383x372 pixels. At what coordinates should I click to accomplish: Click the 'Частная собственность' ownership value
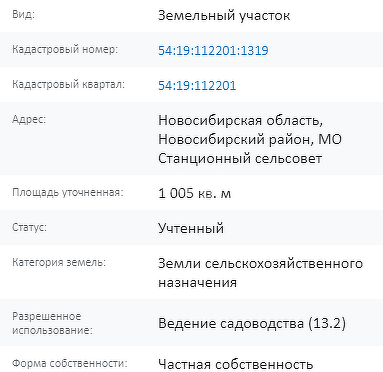pyautogui.click(x=235, y=364)
